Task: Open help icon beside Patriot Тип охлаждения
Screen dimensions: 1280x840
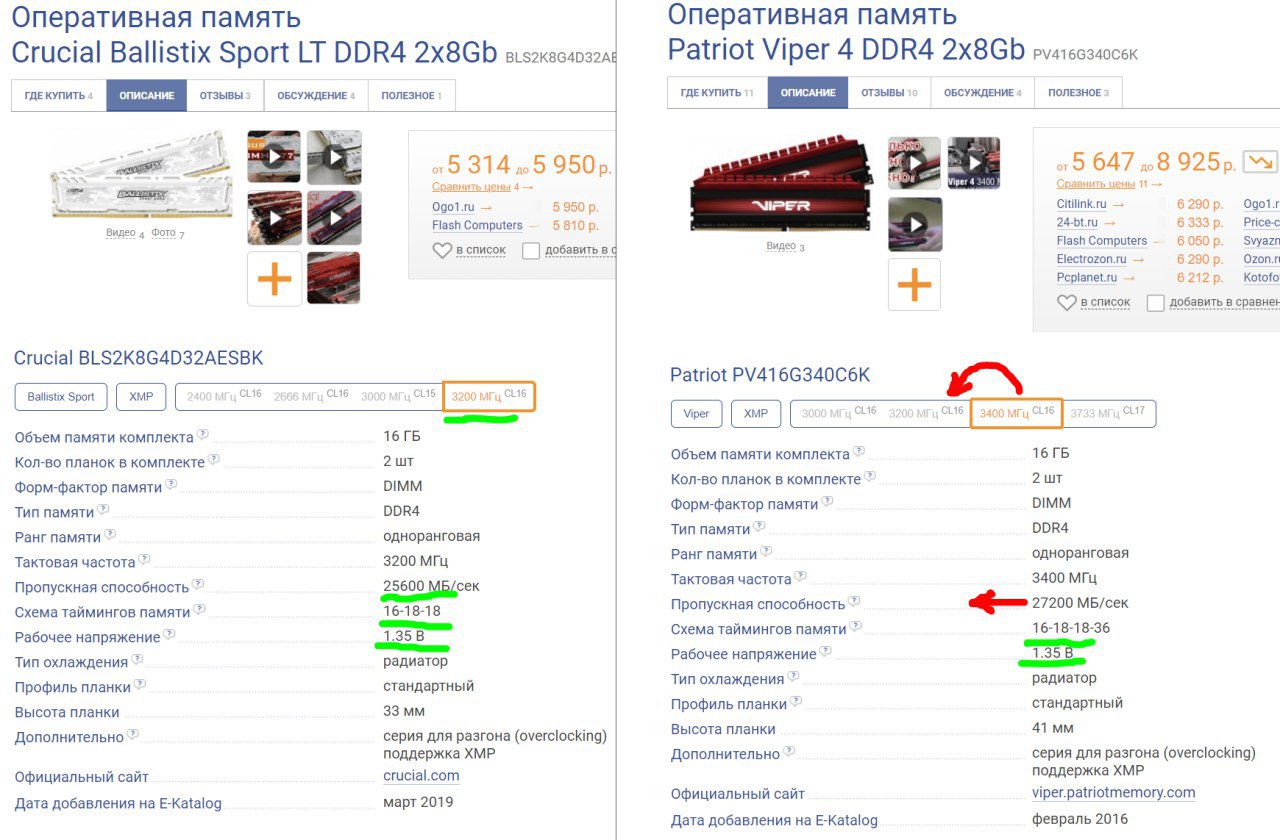Action: pyautogui.click(x=792, y=677)
